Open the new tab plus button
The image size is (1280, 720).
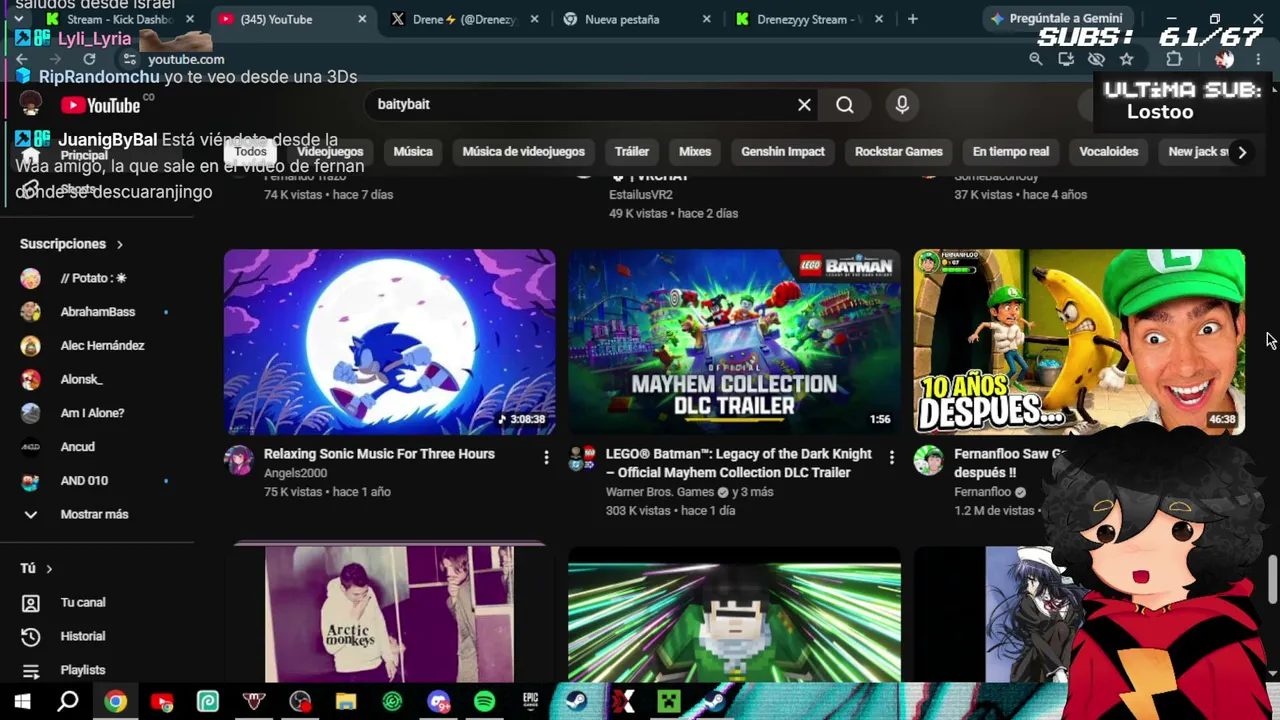pos(912,19)
